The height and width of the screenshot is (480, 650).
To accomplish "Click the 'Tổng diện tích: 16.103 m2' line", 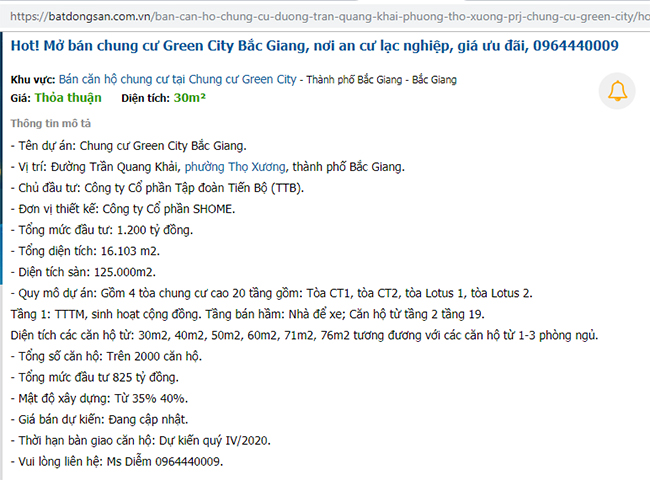I will click(87, 250).
